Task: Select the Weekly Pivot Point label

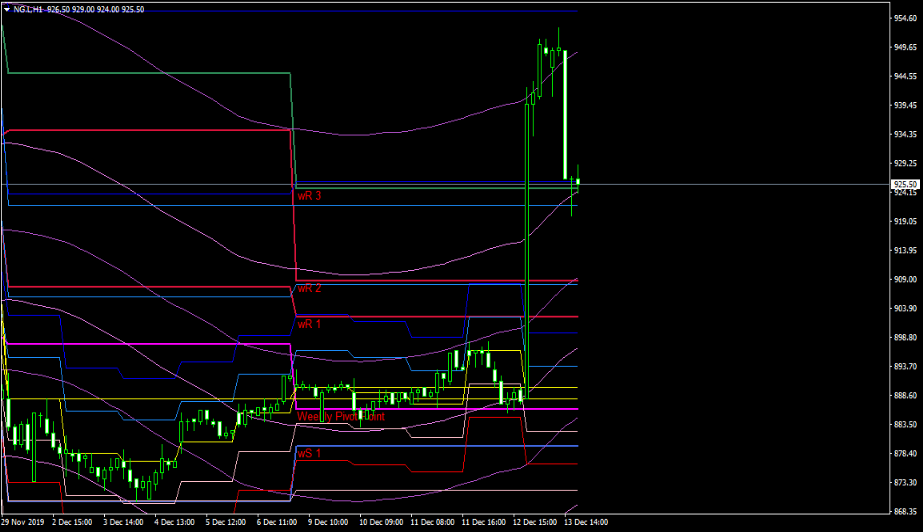Action: tap(341, 414)
